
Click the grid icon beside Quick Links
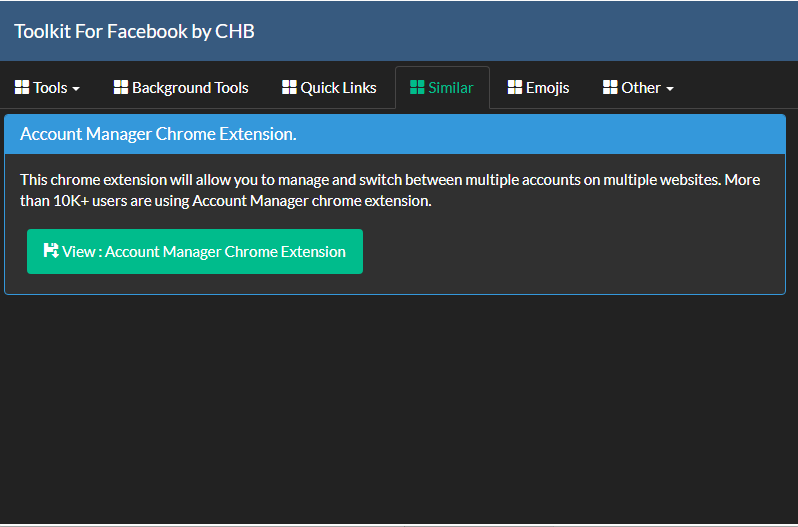[289, 87]
